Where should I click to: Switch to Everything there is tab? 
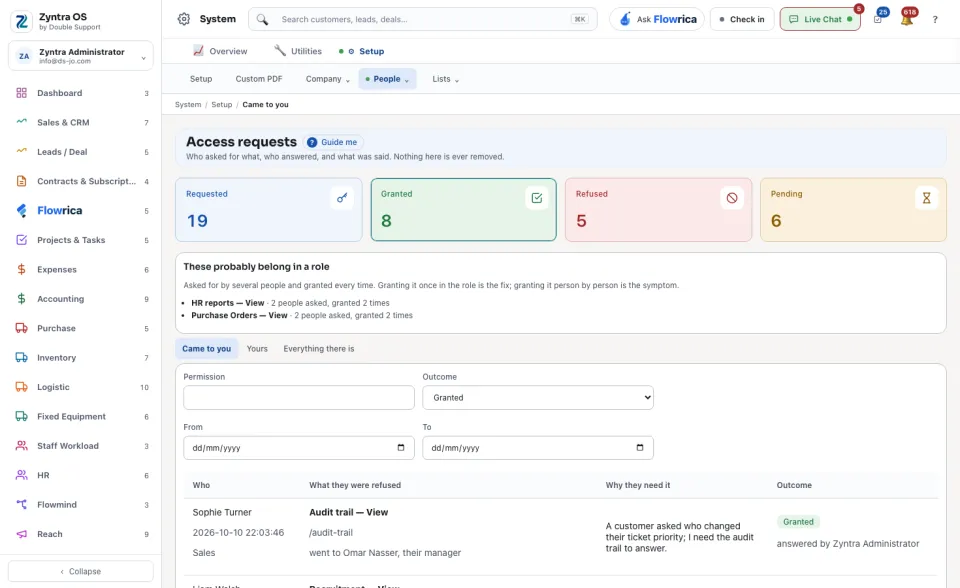318,349
